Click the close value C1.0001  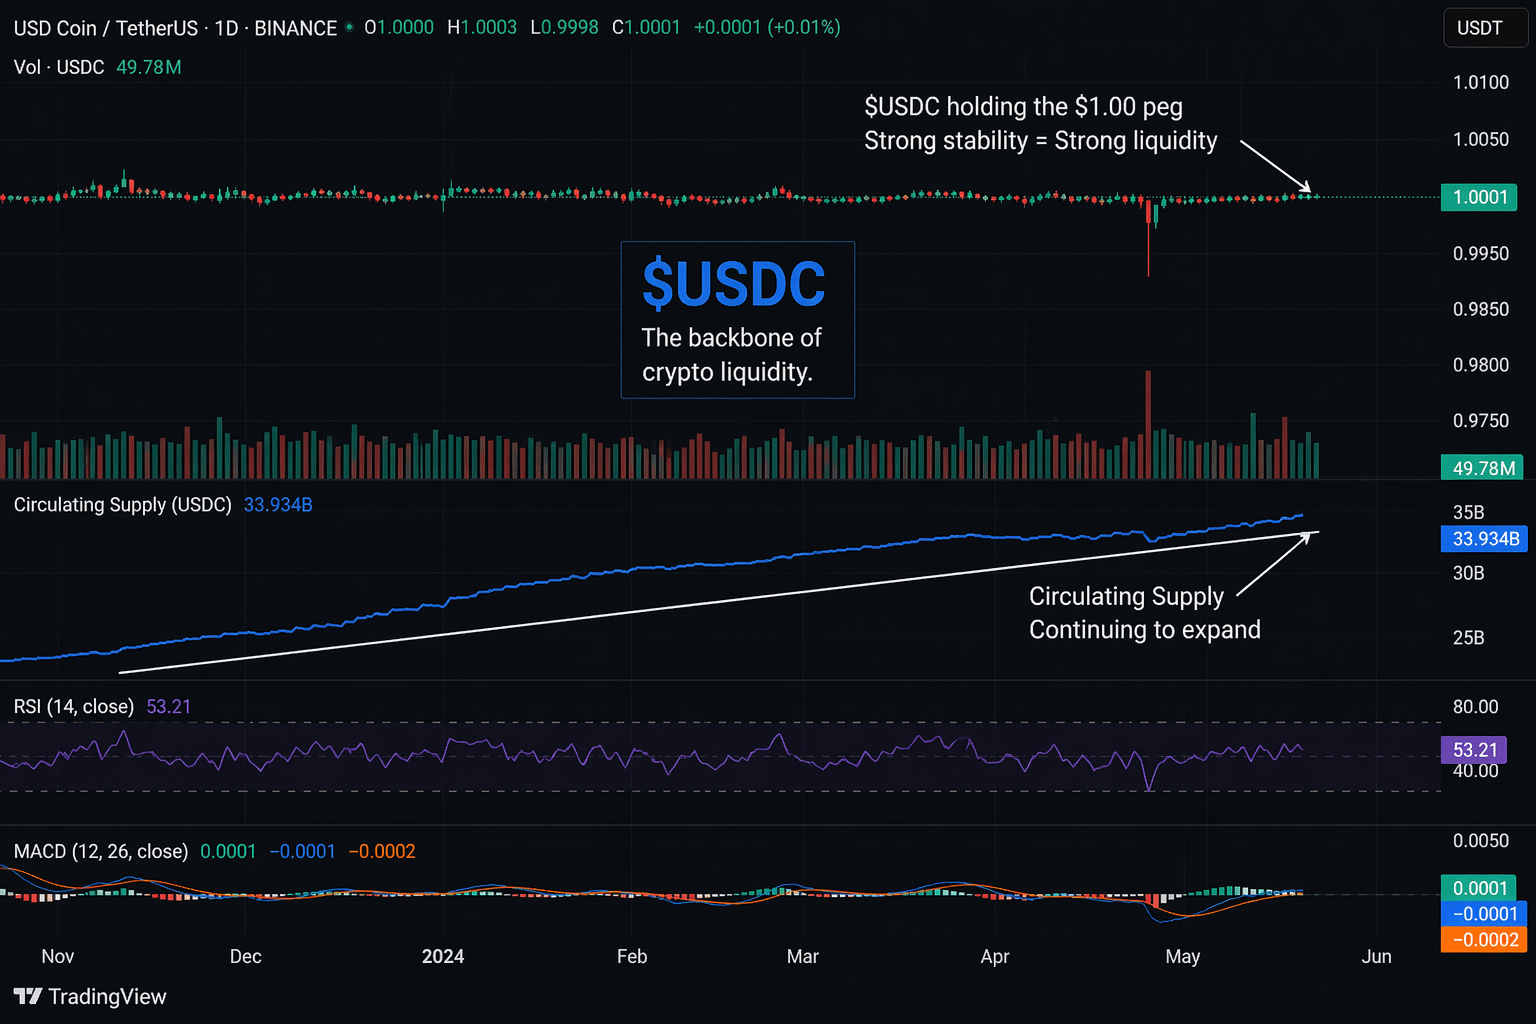646,27
